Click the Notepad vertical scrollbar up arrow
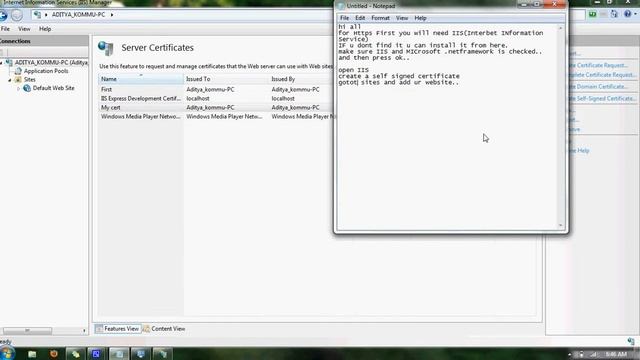The height and width of the screenshot is (360, 640). pyautogui.click(x=560, y=28)
